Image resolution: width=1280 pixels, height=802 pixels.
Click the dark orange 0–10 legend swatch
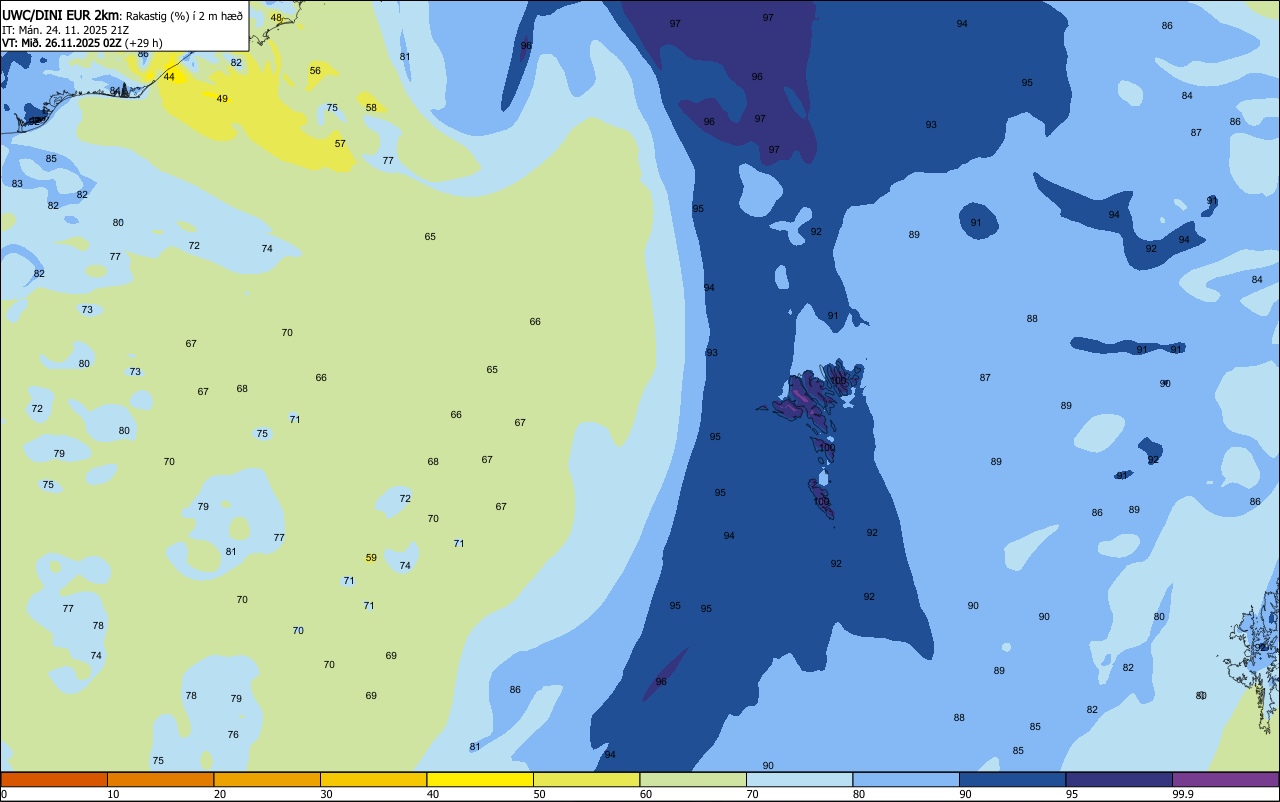click(x=54, y=779)
